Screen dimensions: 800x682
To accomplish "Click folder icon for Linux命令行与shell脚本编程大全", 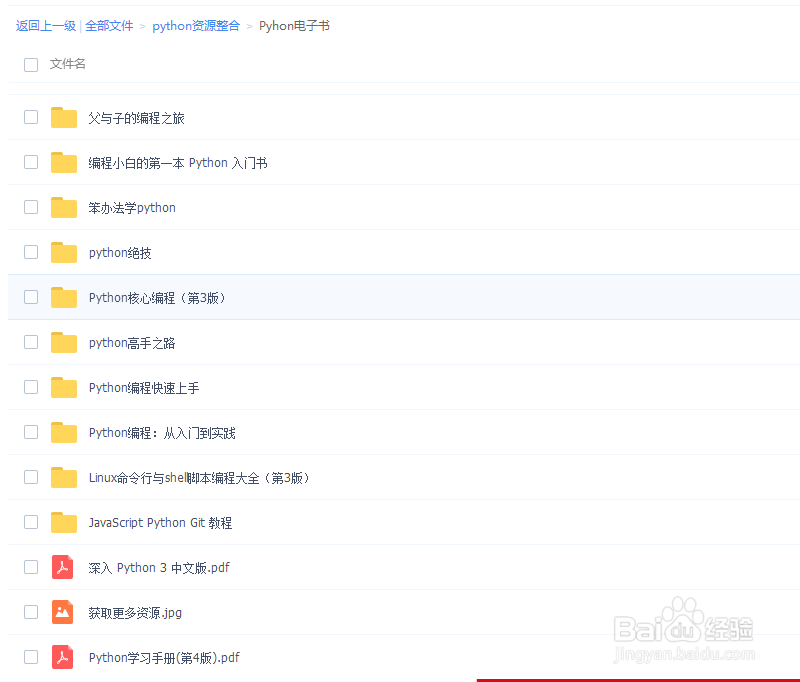I will (64, 477).
